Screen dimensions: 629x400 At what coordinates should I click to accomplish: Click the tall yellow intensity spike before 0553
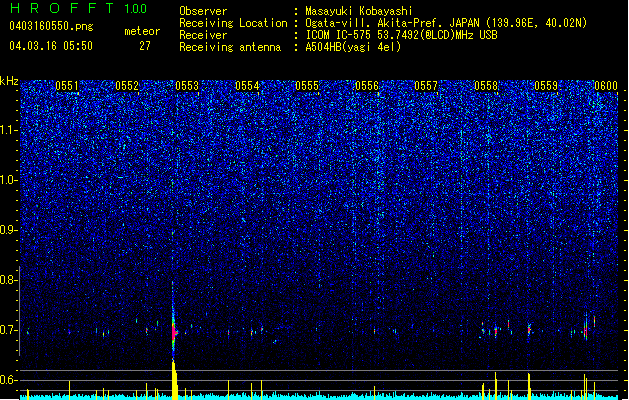point(174,380)
